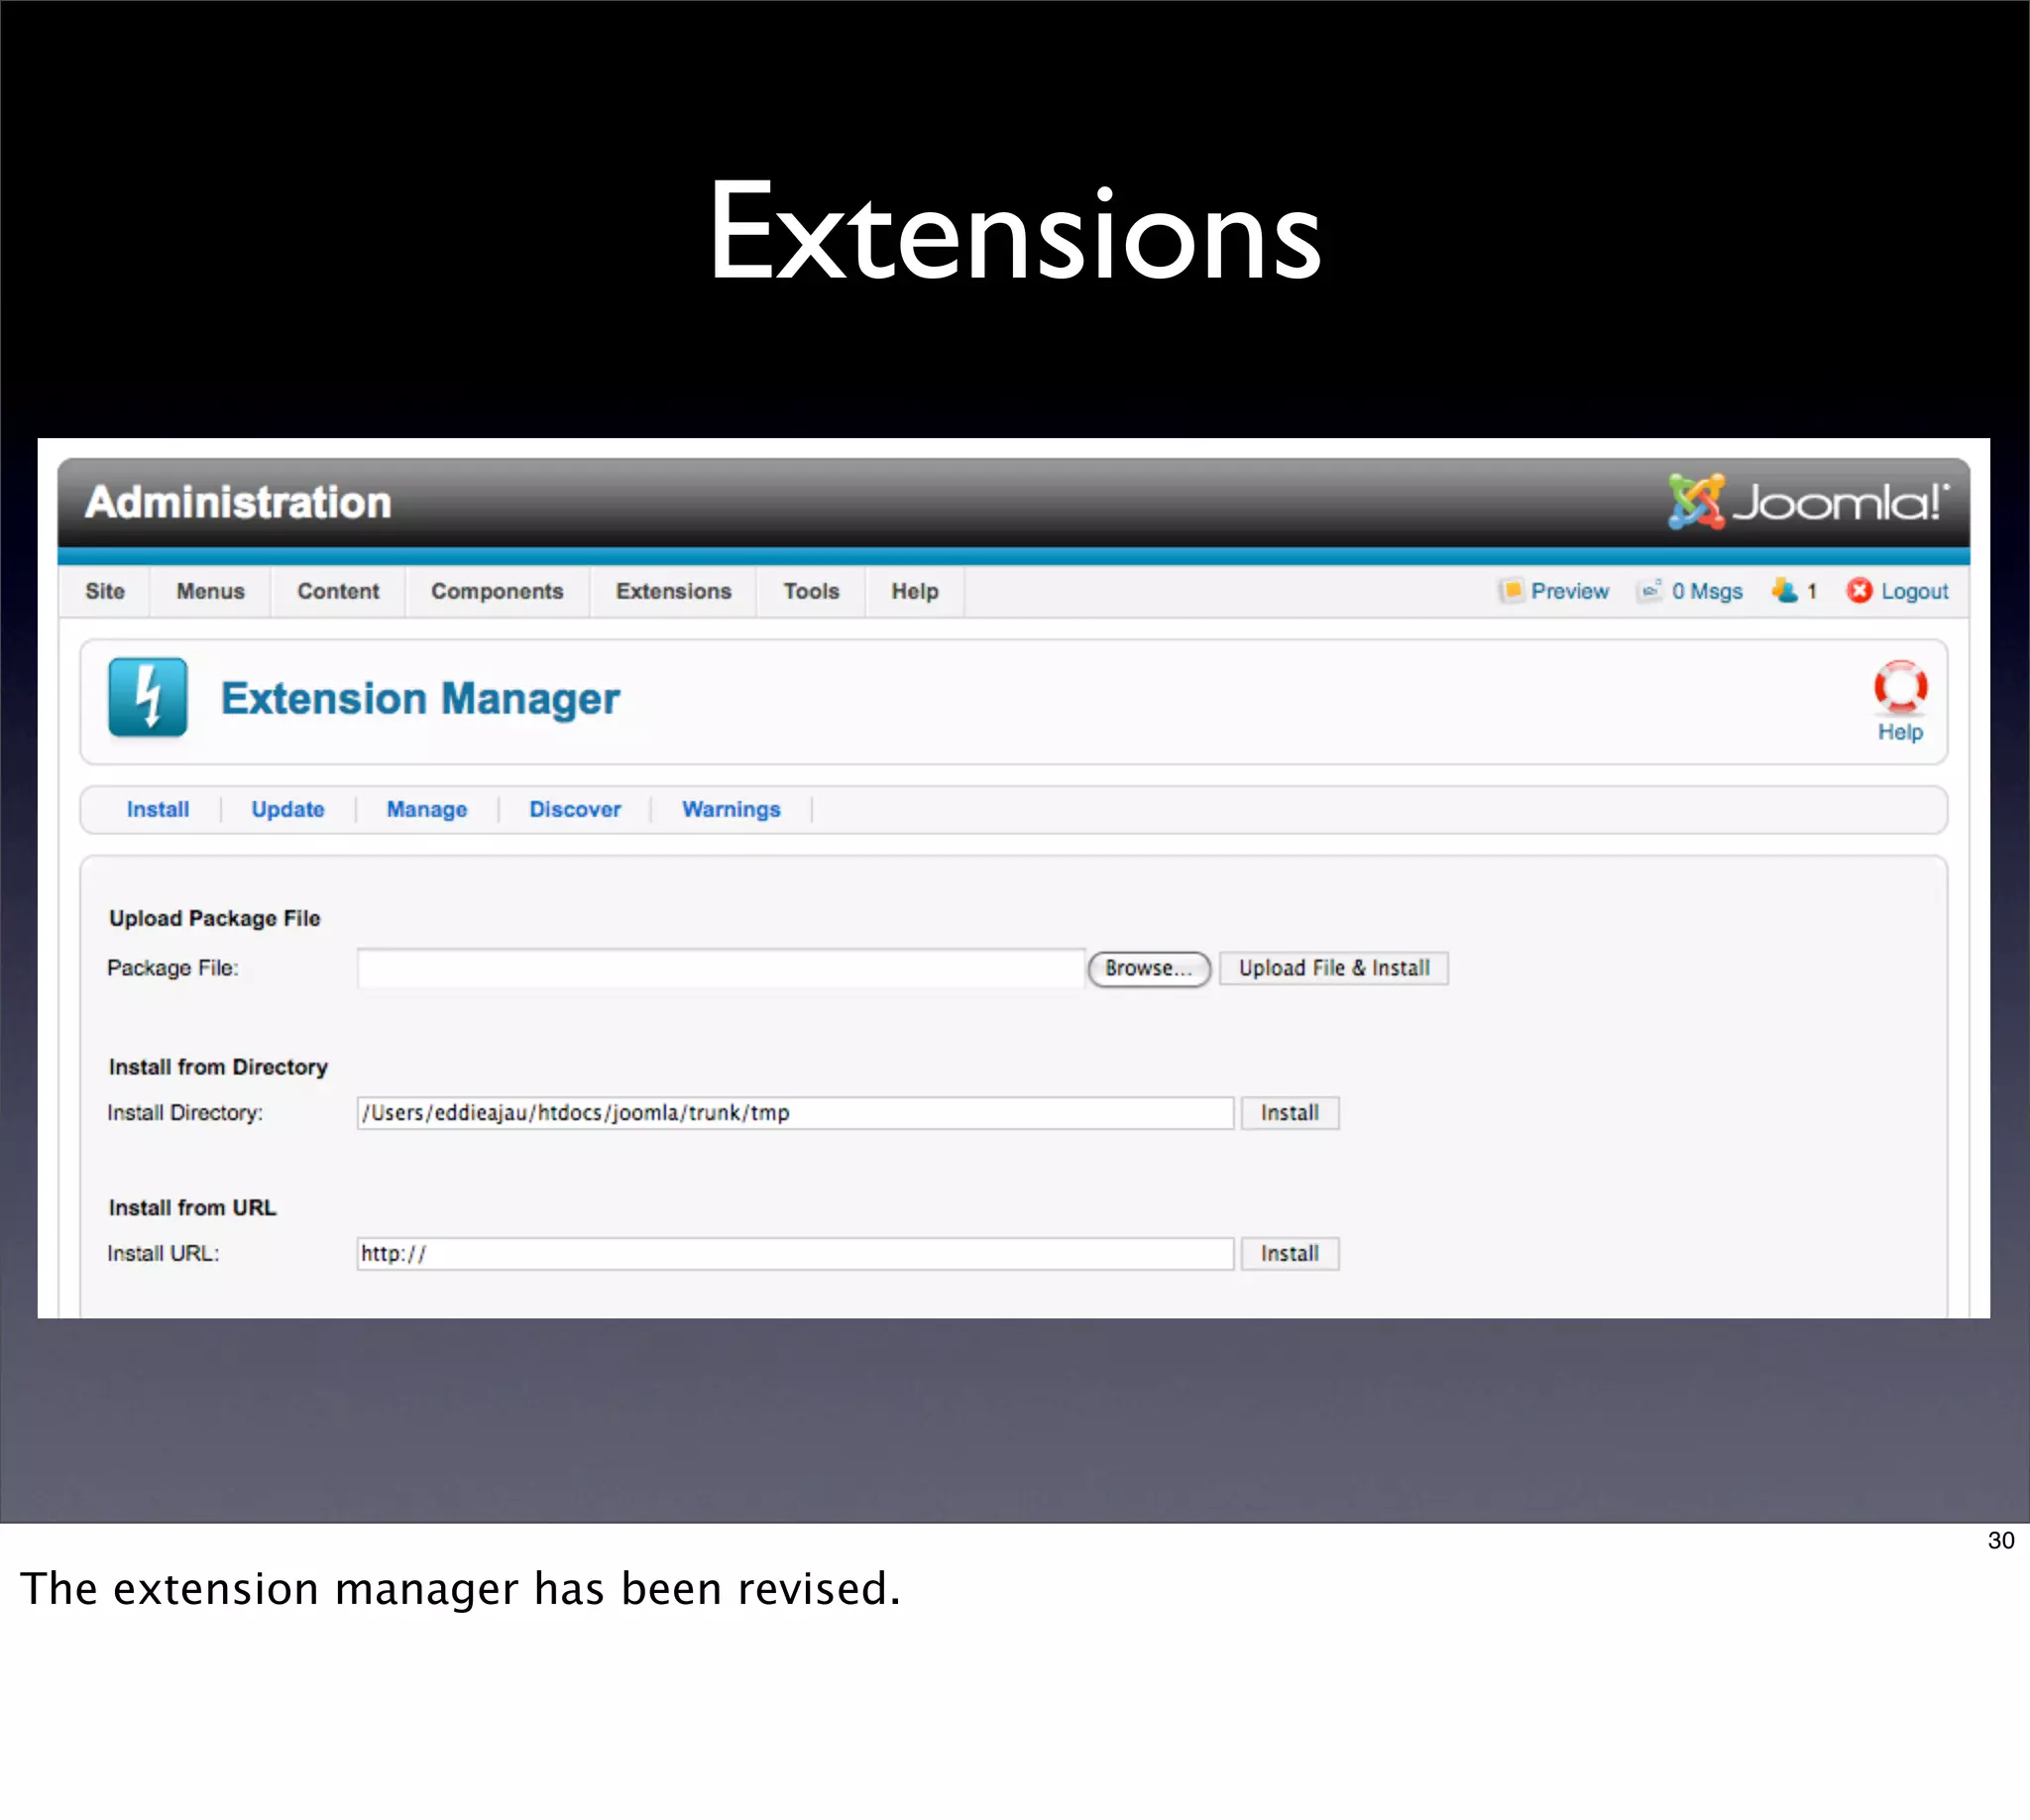Open the 0 Msgs link
Image resolution: width=2030 pixels, height=1820 pixels.
click(x=1707, y=591)
